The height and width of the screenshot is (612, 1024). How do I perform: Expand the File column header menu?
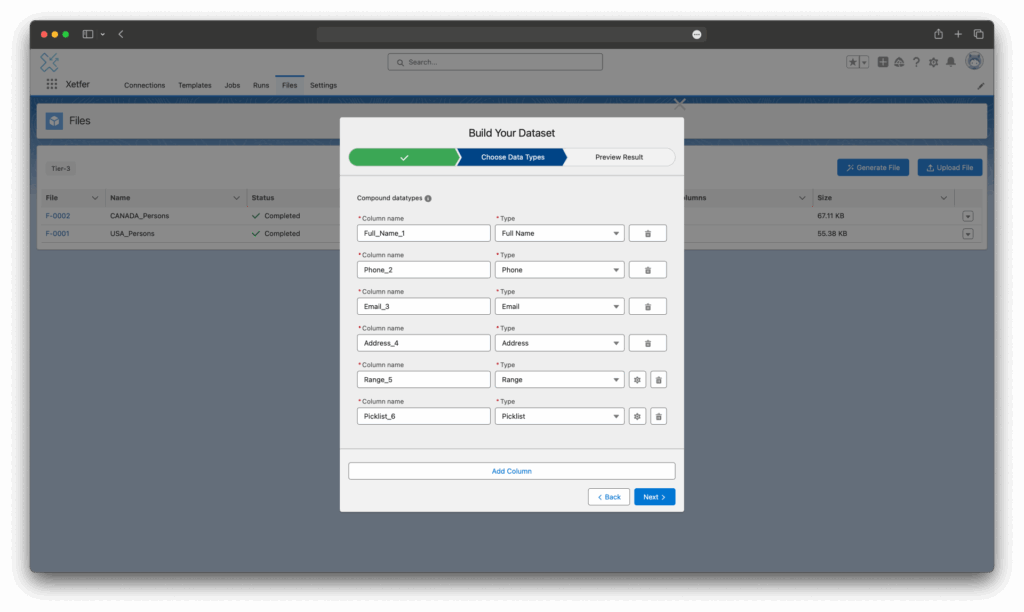click(x=95, y=198)
